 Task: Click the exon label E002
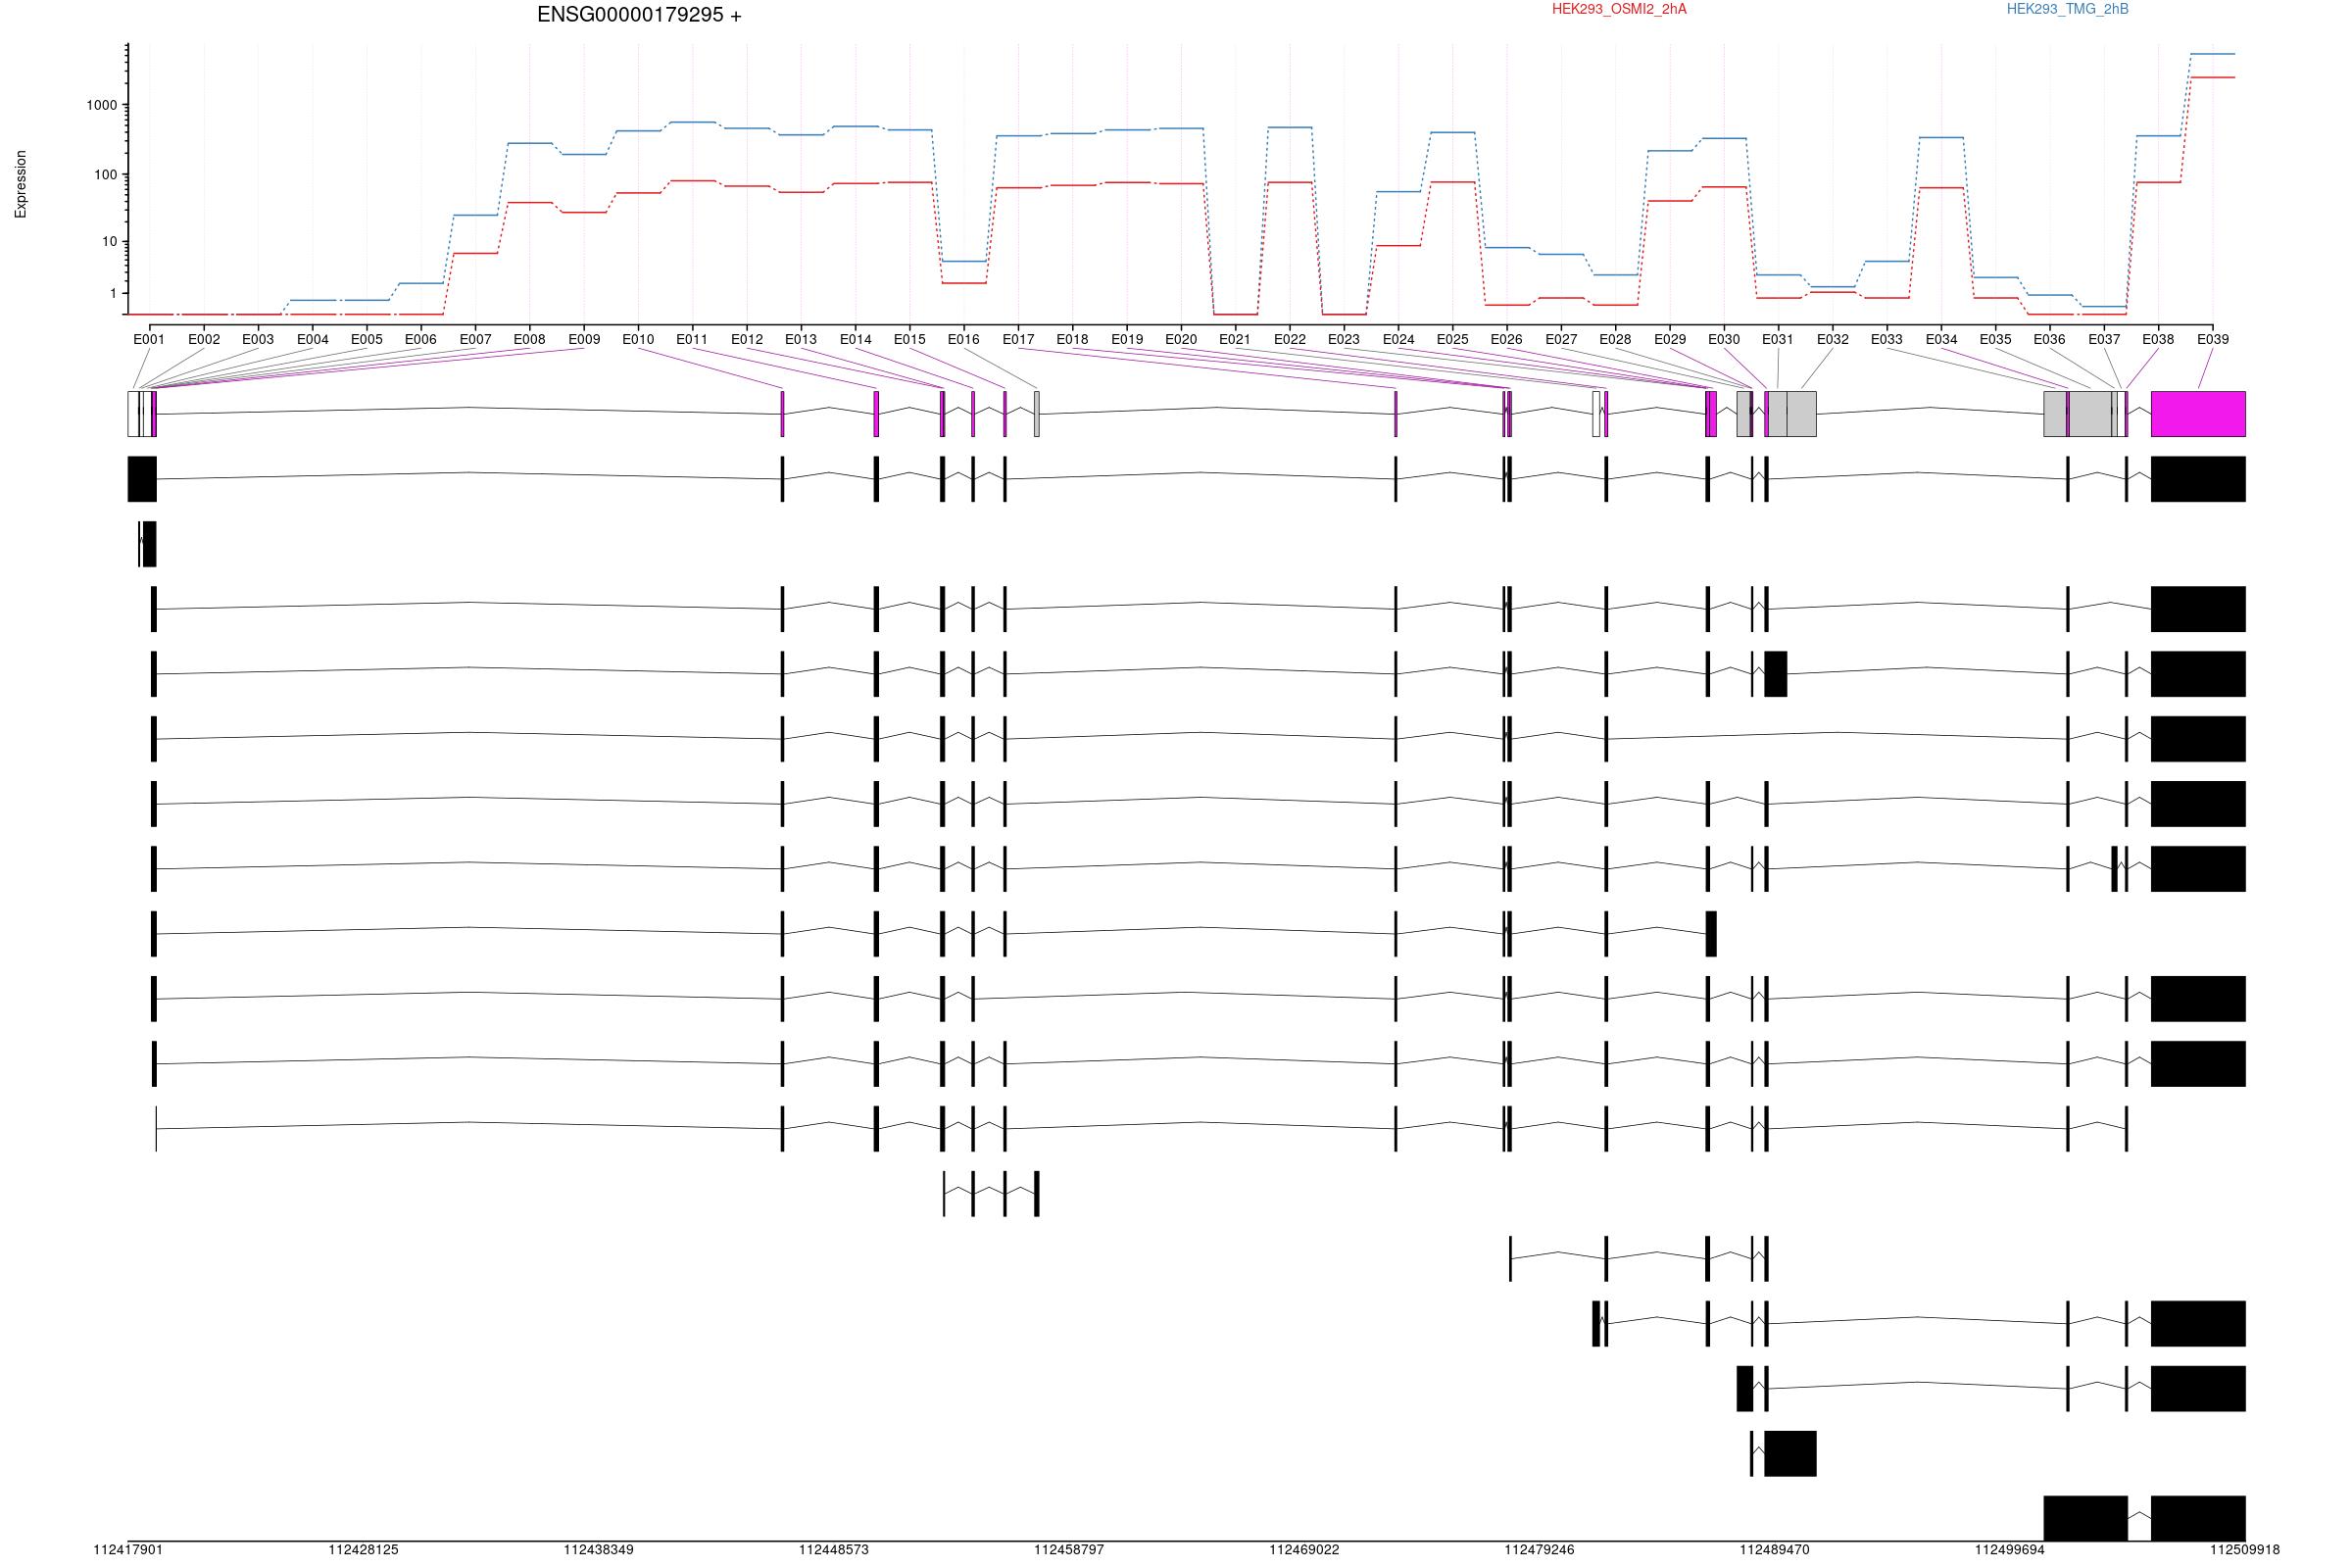point(204,339)
